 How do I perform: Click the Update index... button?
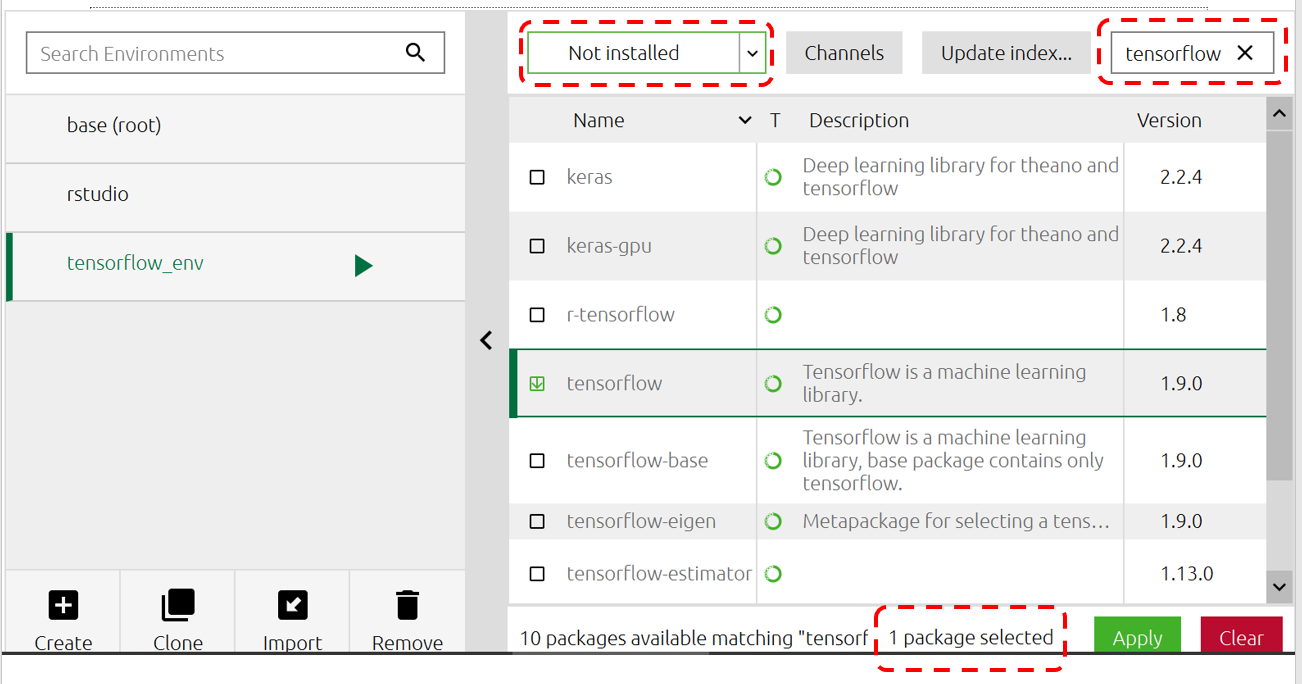pos(1006,53)
